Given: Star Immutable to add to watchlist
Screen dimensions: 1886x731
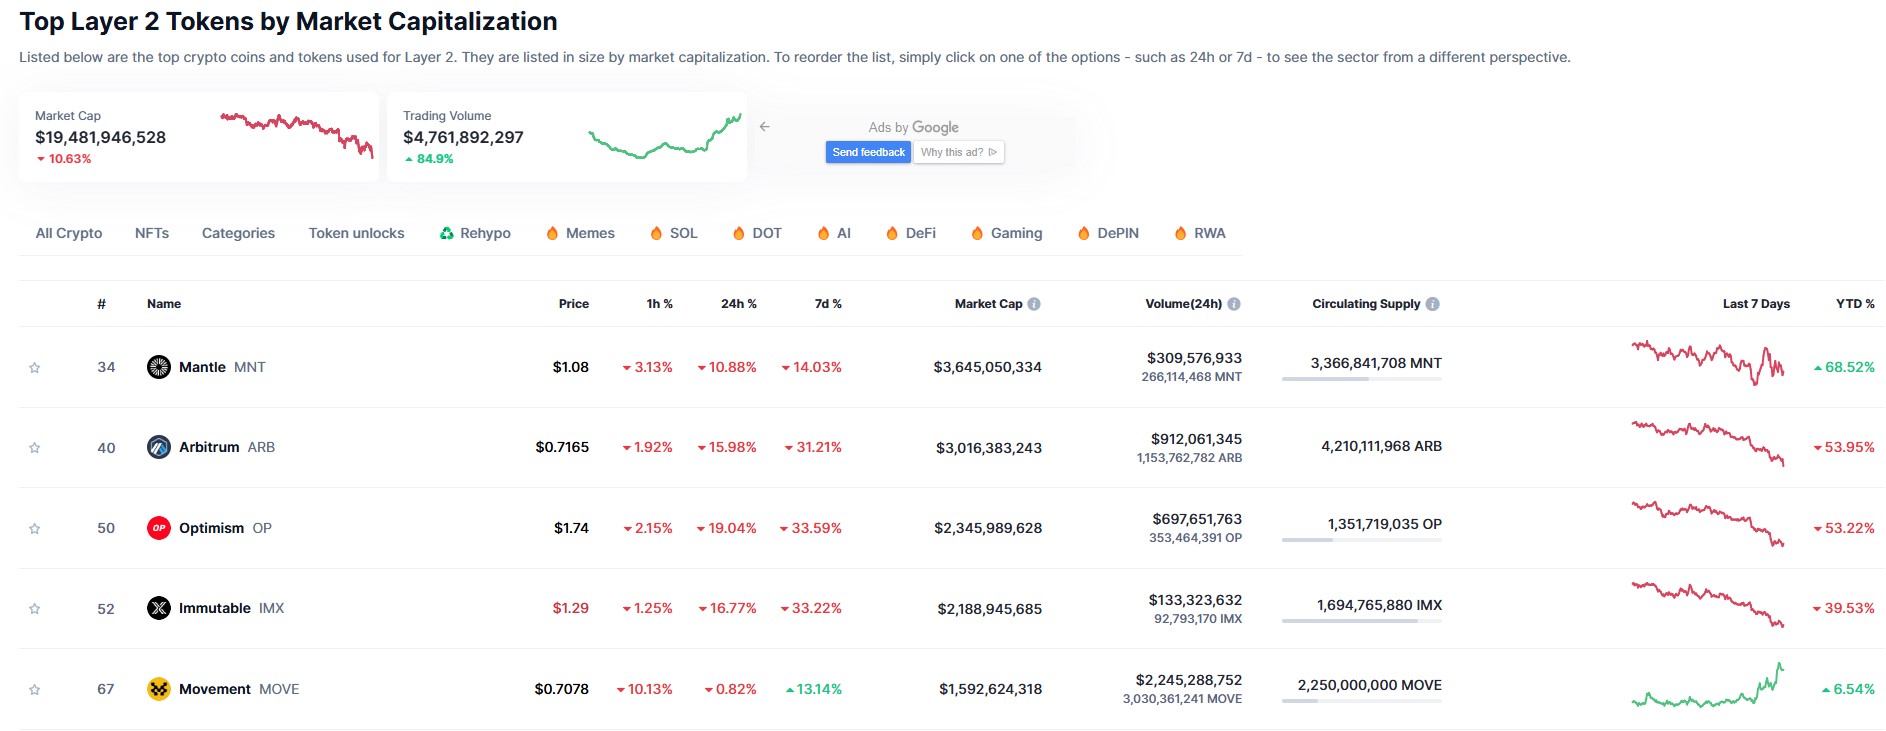Looking at the screenshot, I should click(35, 609).
